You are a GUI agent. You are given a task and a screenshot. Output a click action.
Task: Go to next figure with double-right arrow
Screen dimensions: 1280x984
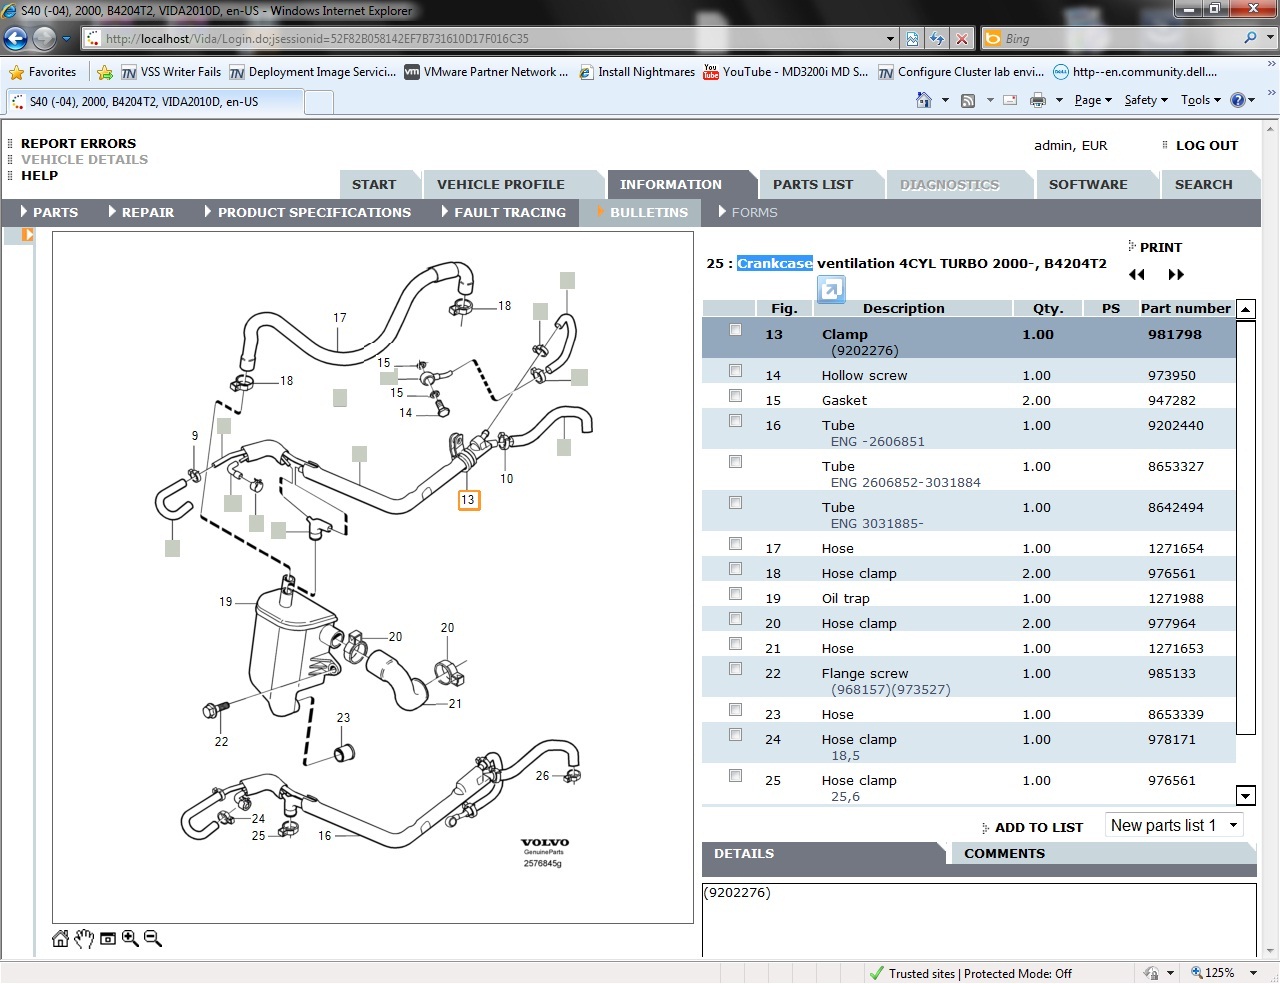(1176, 275)
